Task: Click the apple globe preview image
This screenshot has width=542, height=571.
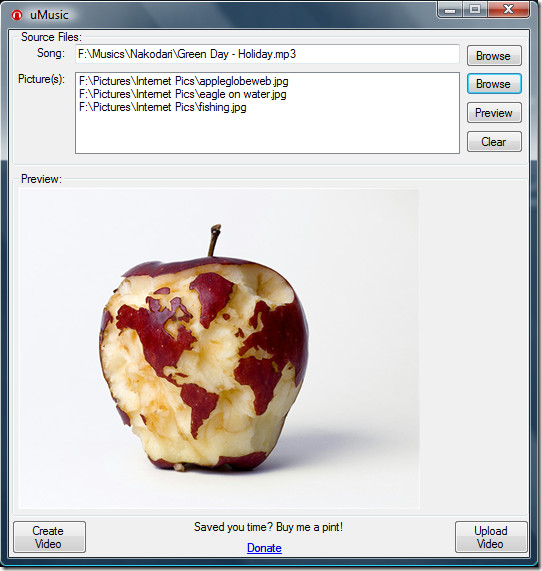Action: point(219,348)
